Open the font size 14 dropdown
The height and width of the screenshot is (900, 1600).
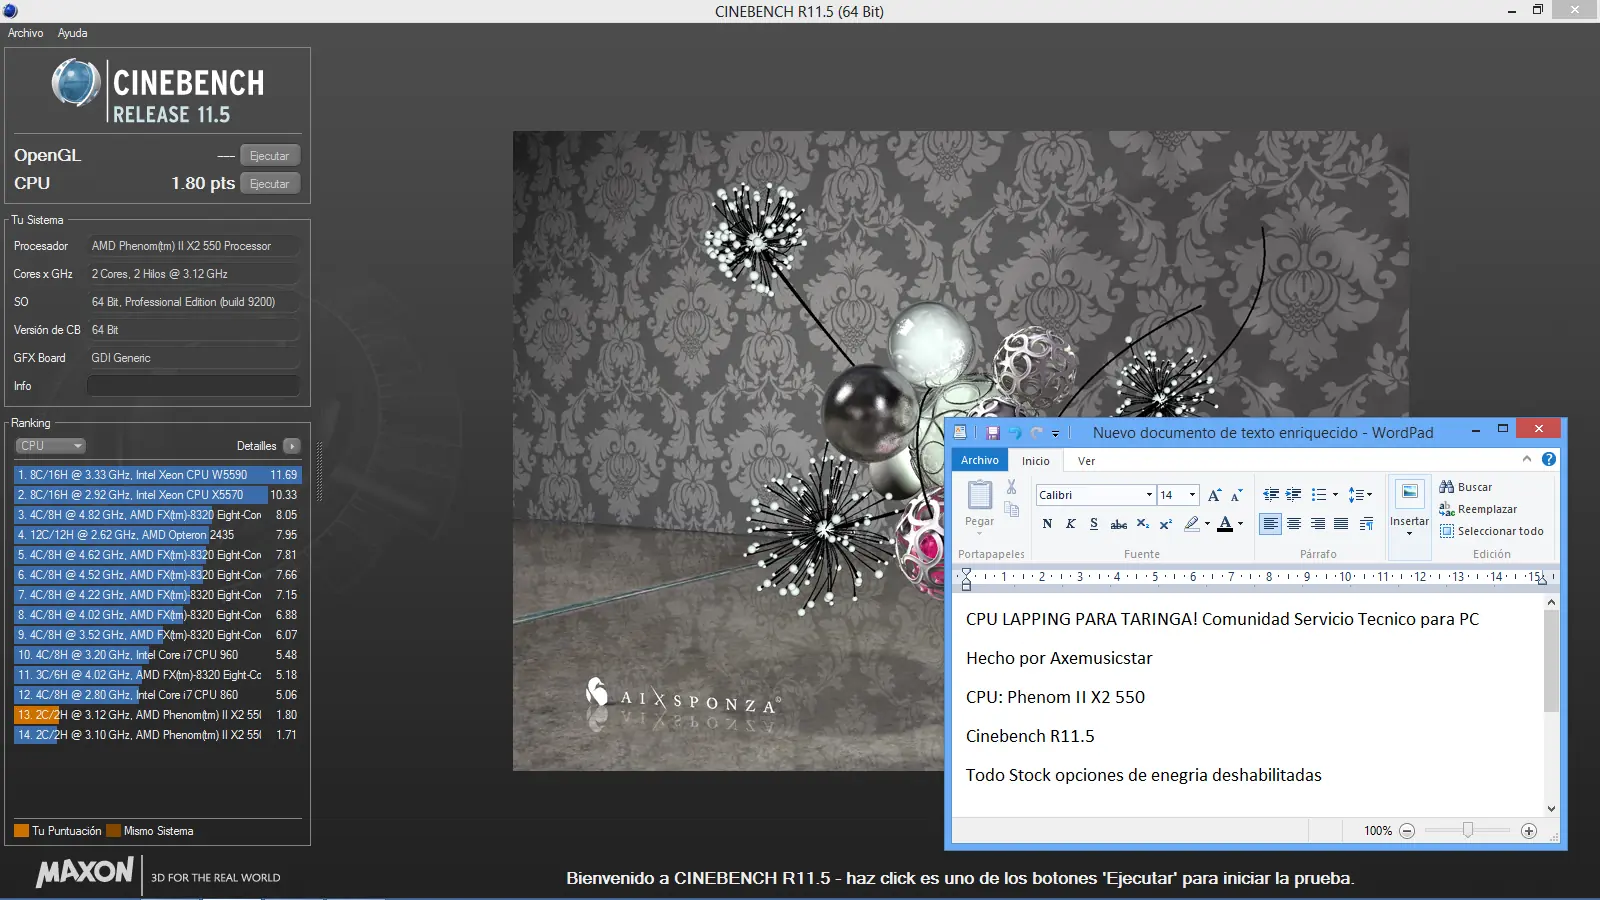pos(1192,495)
